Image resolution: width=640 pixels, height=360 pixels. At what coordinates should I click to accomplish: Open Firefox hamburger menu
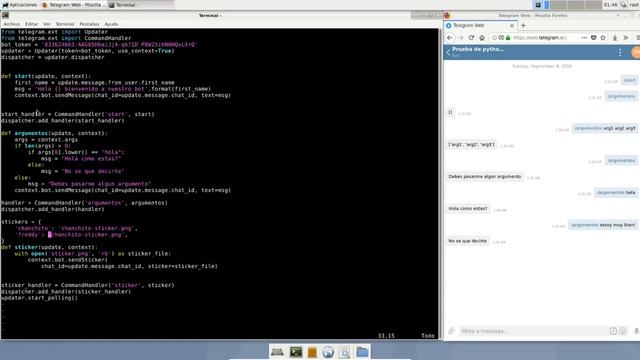(x=638, y=38)
